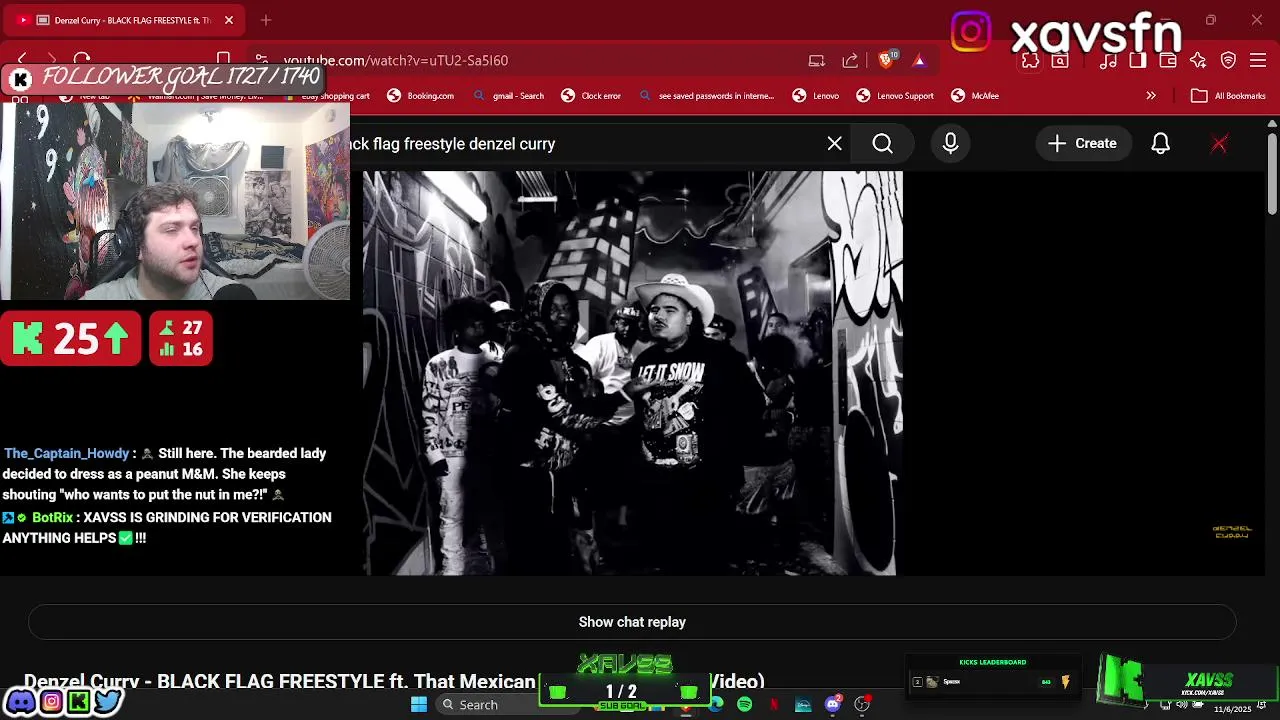Start voice search with microphone icon
The width and height of the screenshot is (1280, 720).
coord(950,144)
